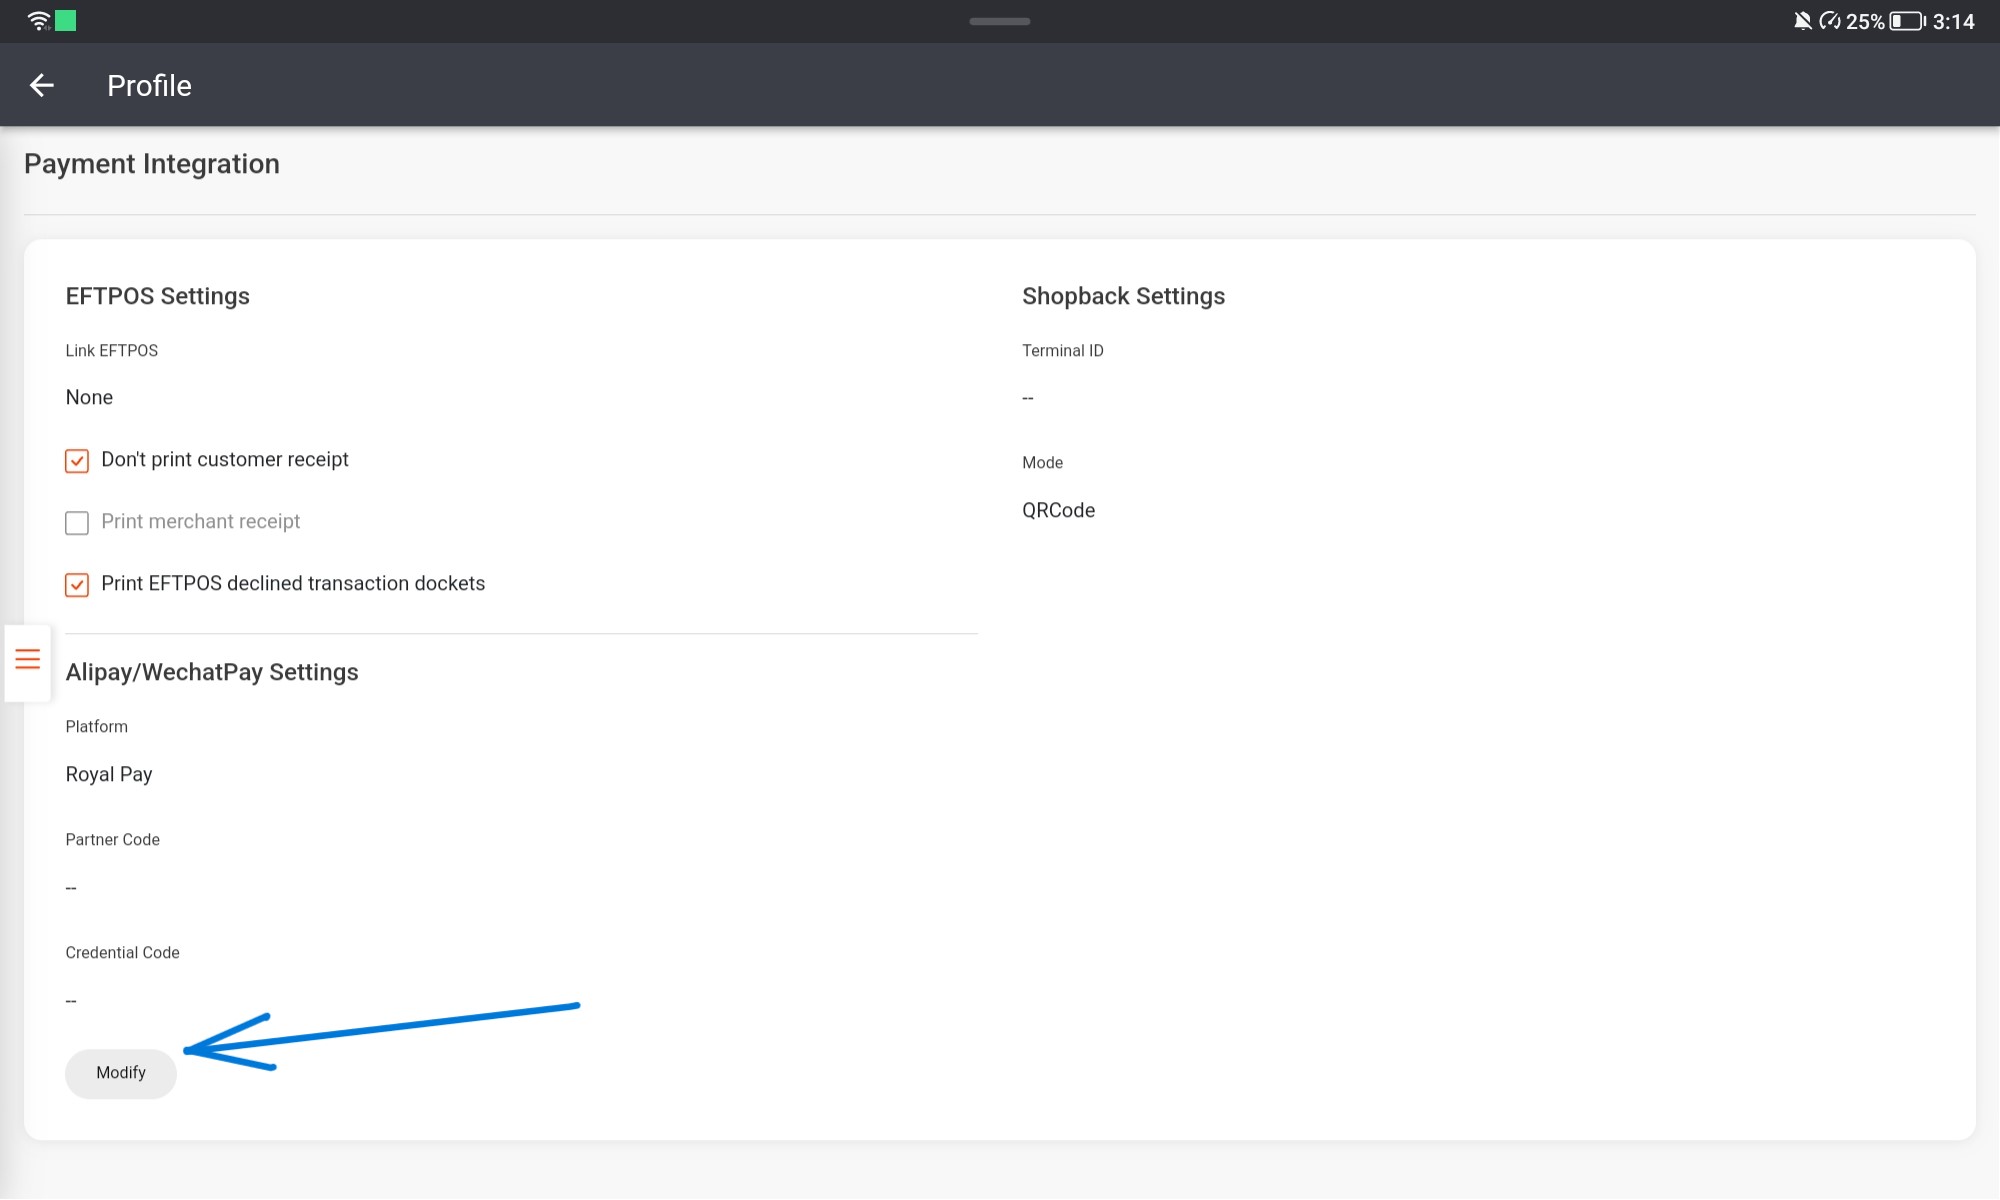Select the Profile title in top bar
The image size is (2000, 1200).
click(x=148, y=85)
